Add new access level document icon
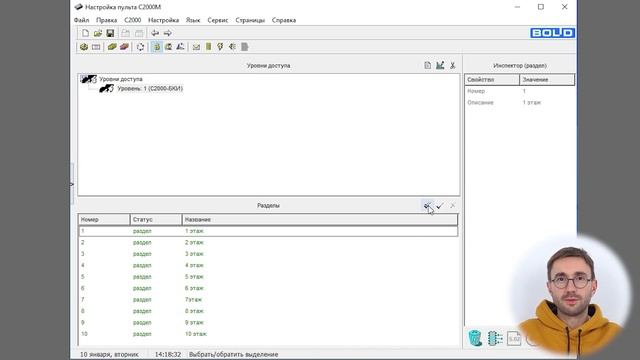 click(427, 65)
